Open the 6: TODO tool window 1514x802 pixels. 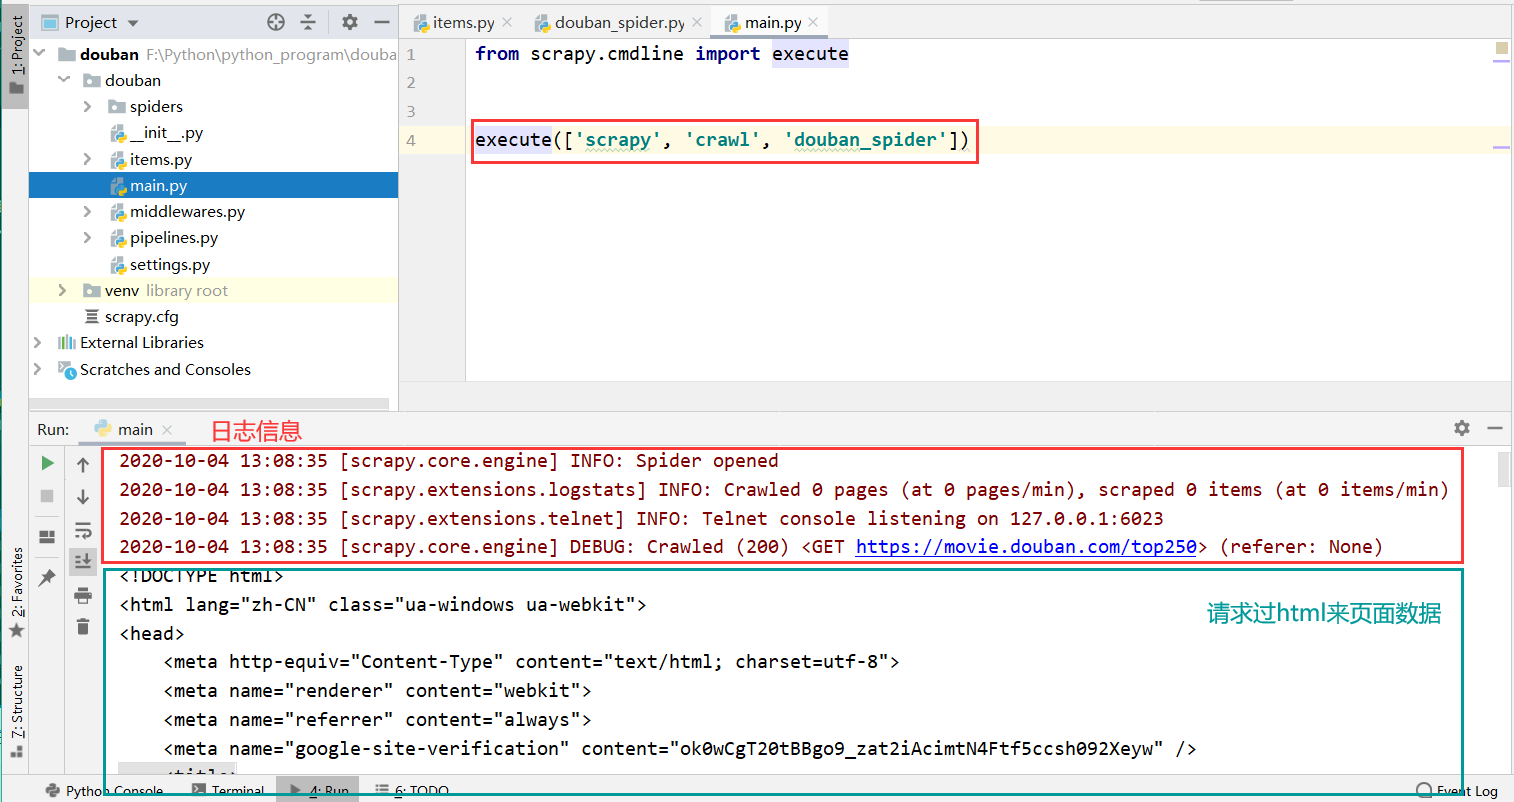413,790
